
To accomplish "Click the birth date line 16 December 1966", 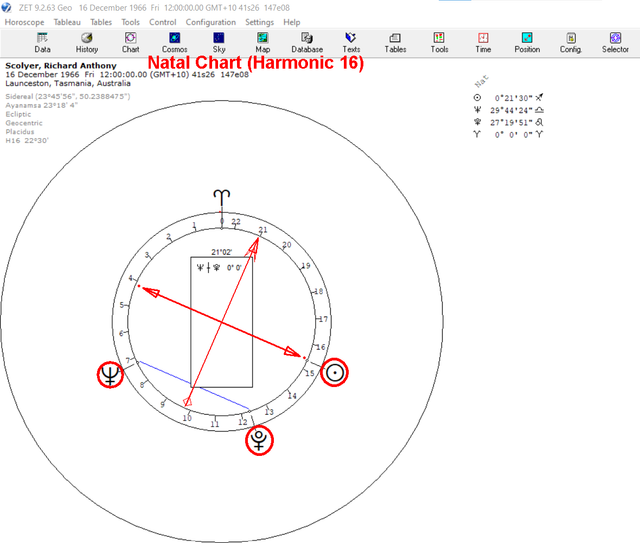I will (127, 74).
